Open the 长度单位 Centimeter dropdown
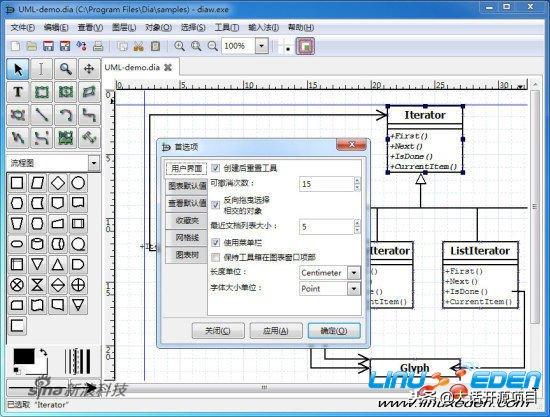The image size is (550, 417). coord(354,273)
